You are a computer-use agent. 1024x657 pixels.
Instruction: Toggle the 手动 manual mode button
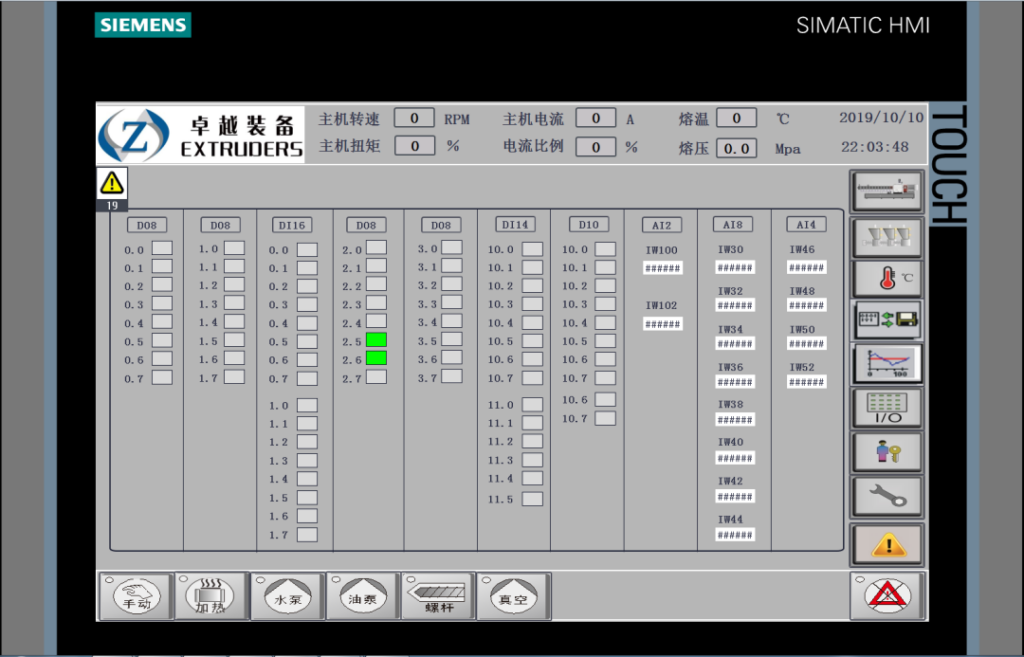pyautogui.click(x=134, y=597)
